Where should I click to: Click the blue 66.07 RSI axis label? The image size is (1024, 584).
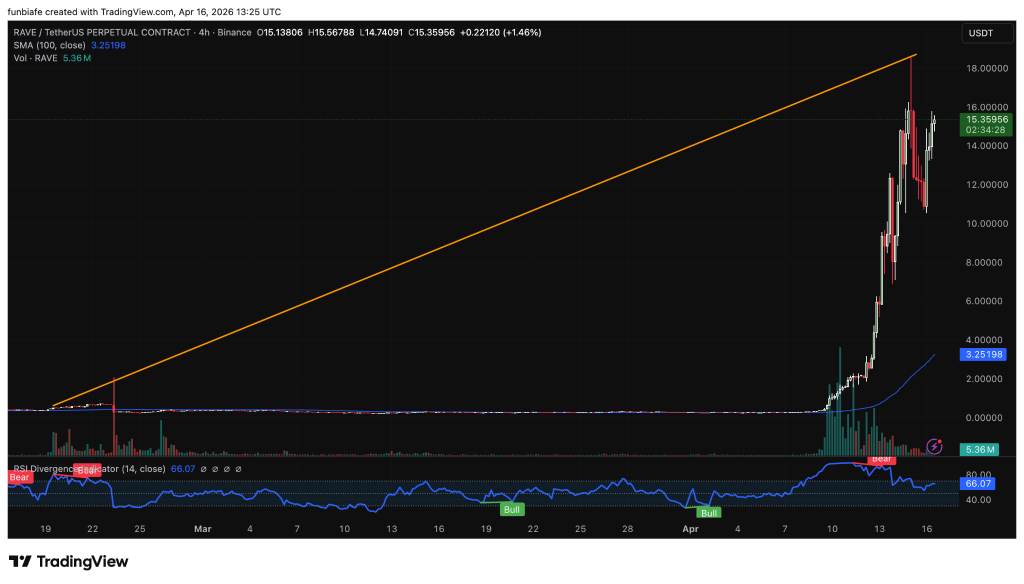(978, 483)
